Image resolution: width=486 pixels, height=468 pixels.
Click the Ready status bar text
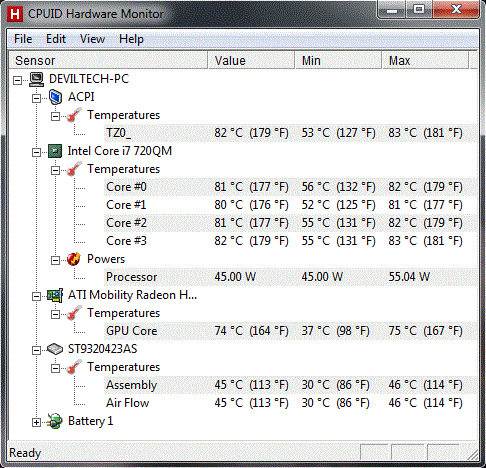[x=25, y=453]
